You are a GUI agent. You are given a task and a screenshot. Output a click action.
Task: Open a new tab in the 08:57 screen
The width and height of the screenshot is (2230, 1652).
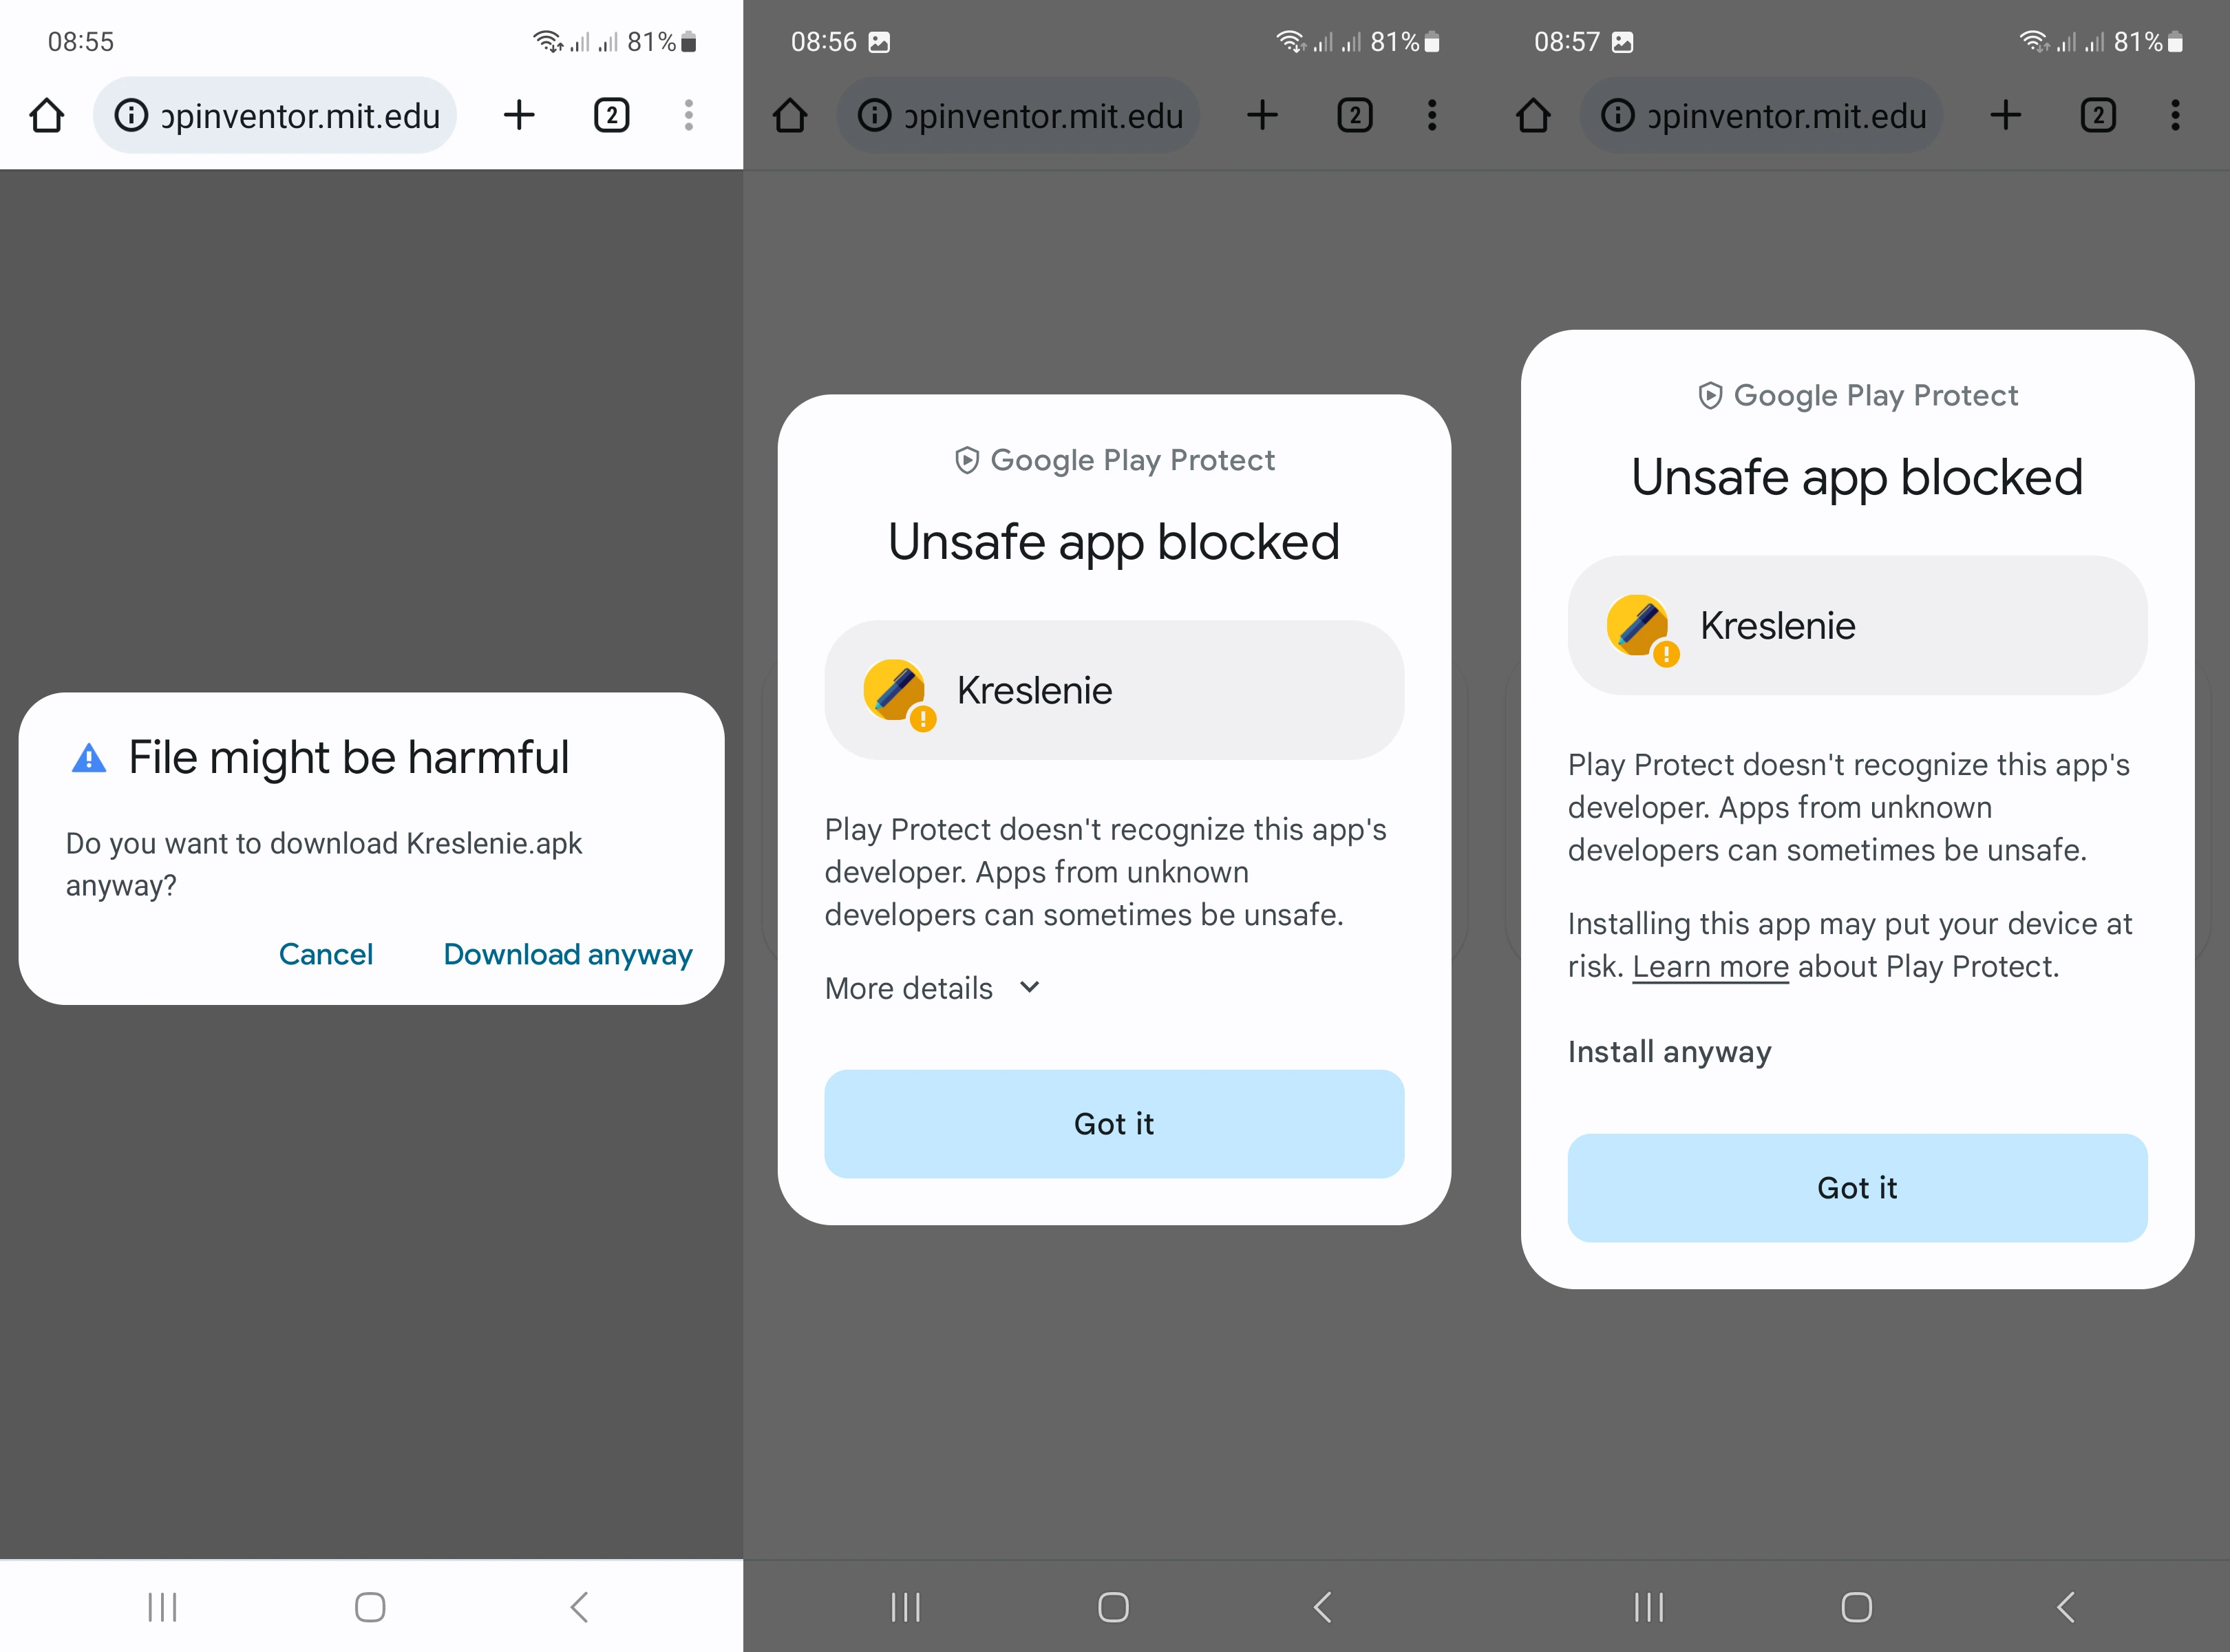[2005, 115]
